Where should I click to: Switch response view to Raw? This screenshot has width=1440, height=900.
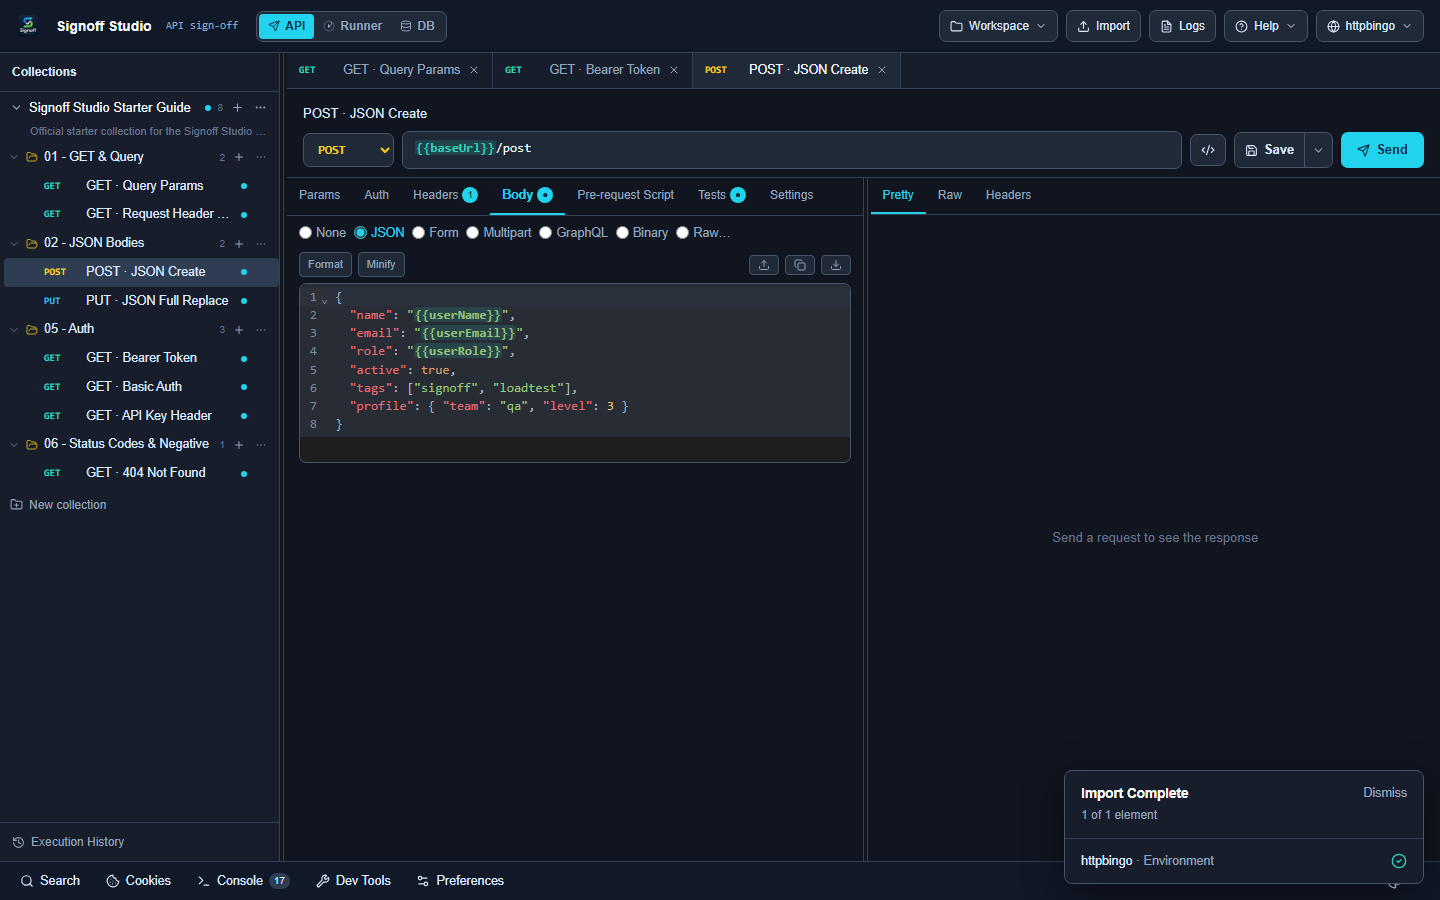(950, 195)
